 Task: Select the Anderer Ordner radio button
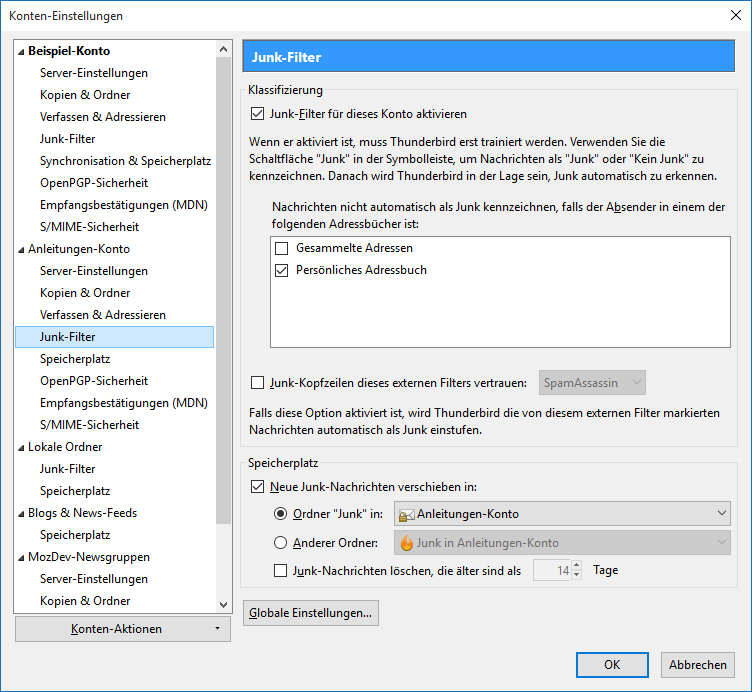point(280,543)
